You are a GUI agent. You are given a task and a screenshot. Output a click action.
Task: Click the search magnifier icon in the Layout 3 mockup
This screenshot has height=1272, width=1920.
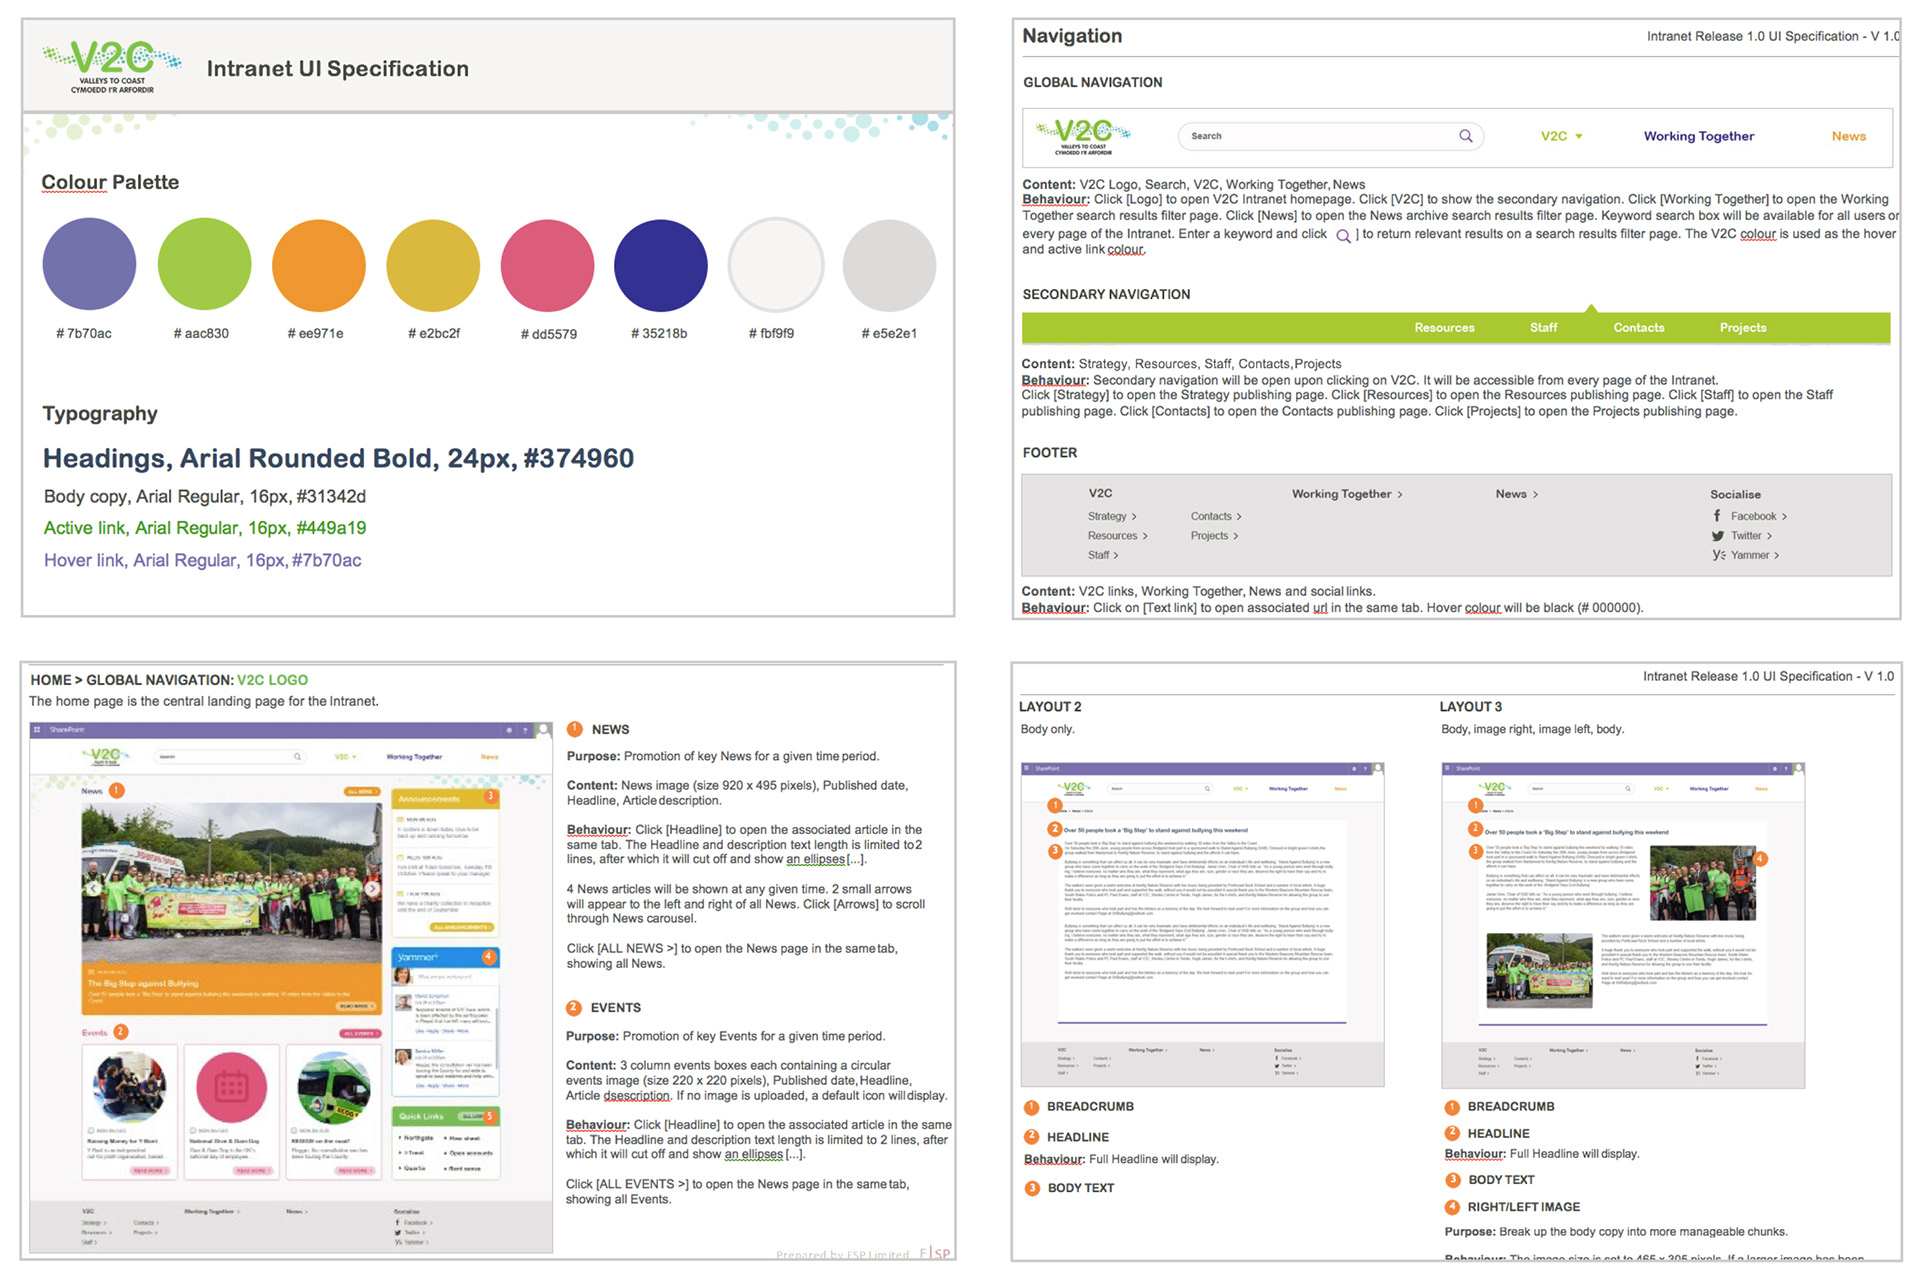click(x=1628, y=789)
